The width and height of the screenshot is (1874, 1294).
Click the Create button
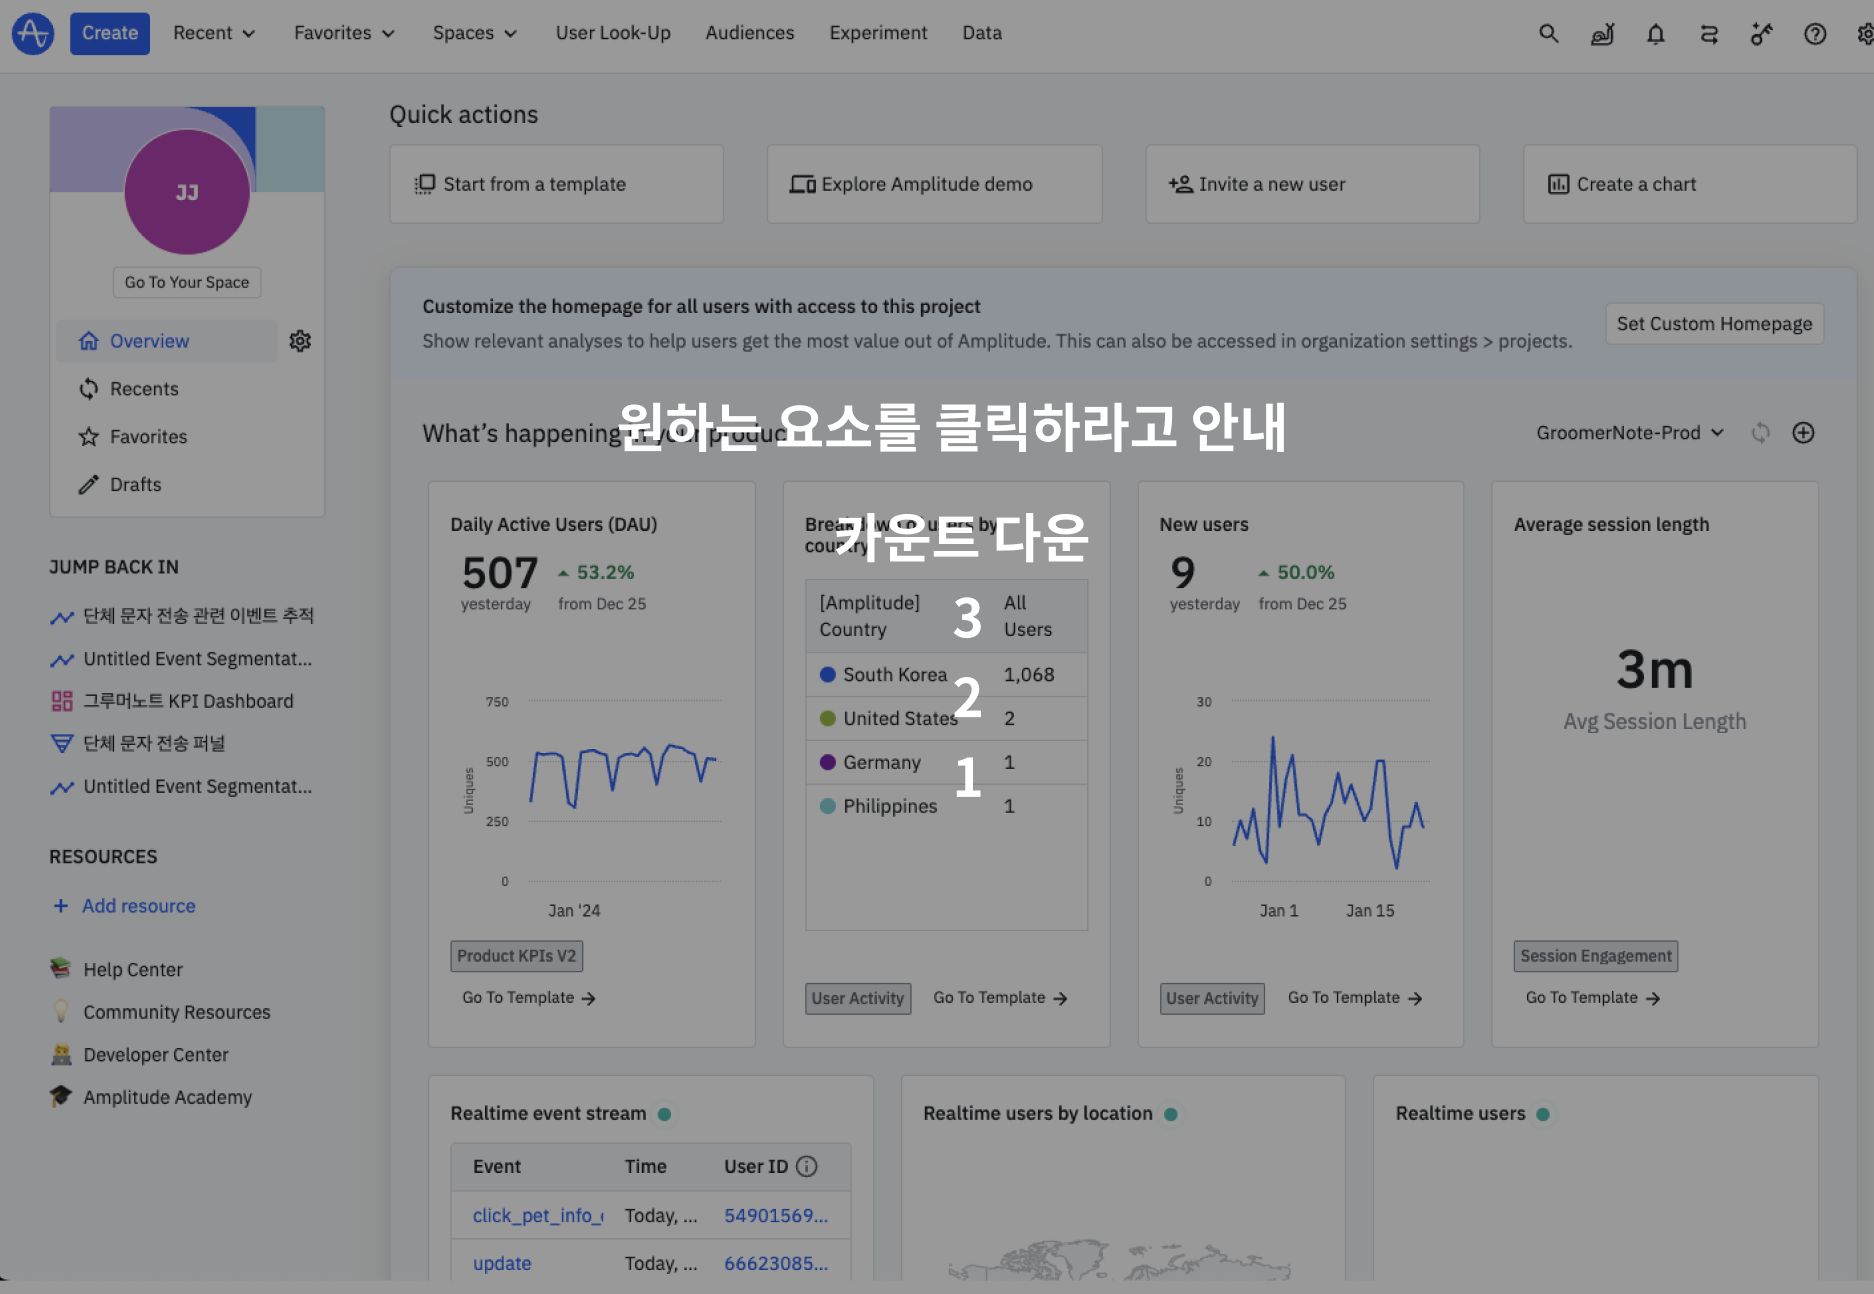[x=110, y=33]
